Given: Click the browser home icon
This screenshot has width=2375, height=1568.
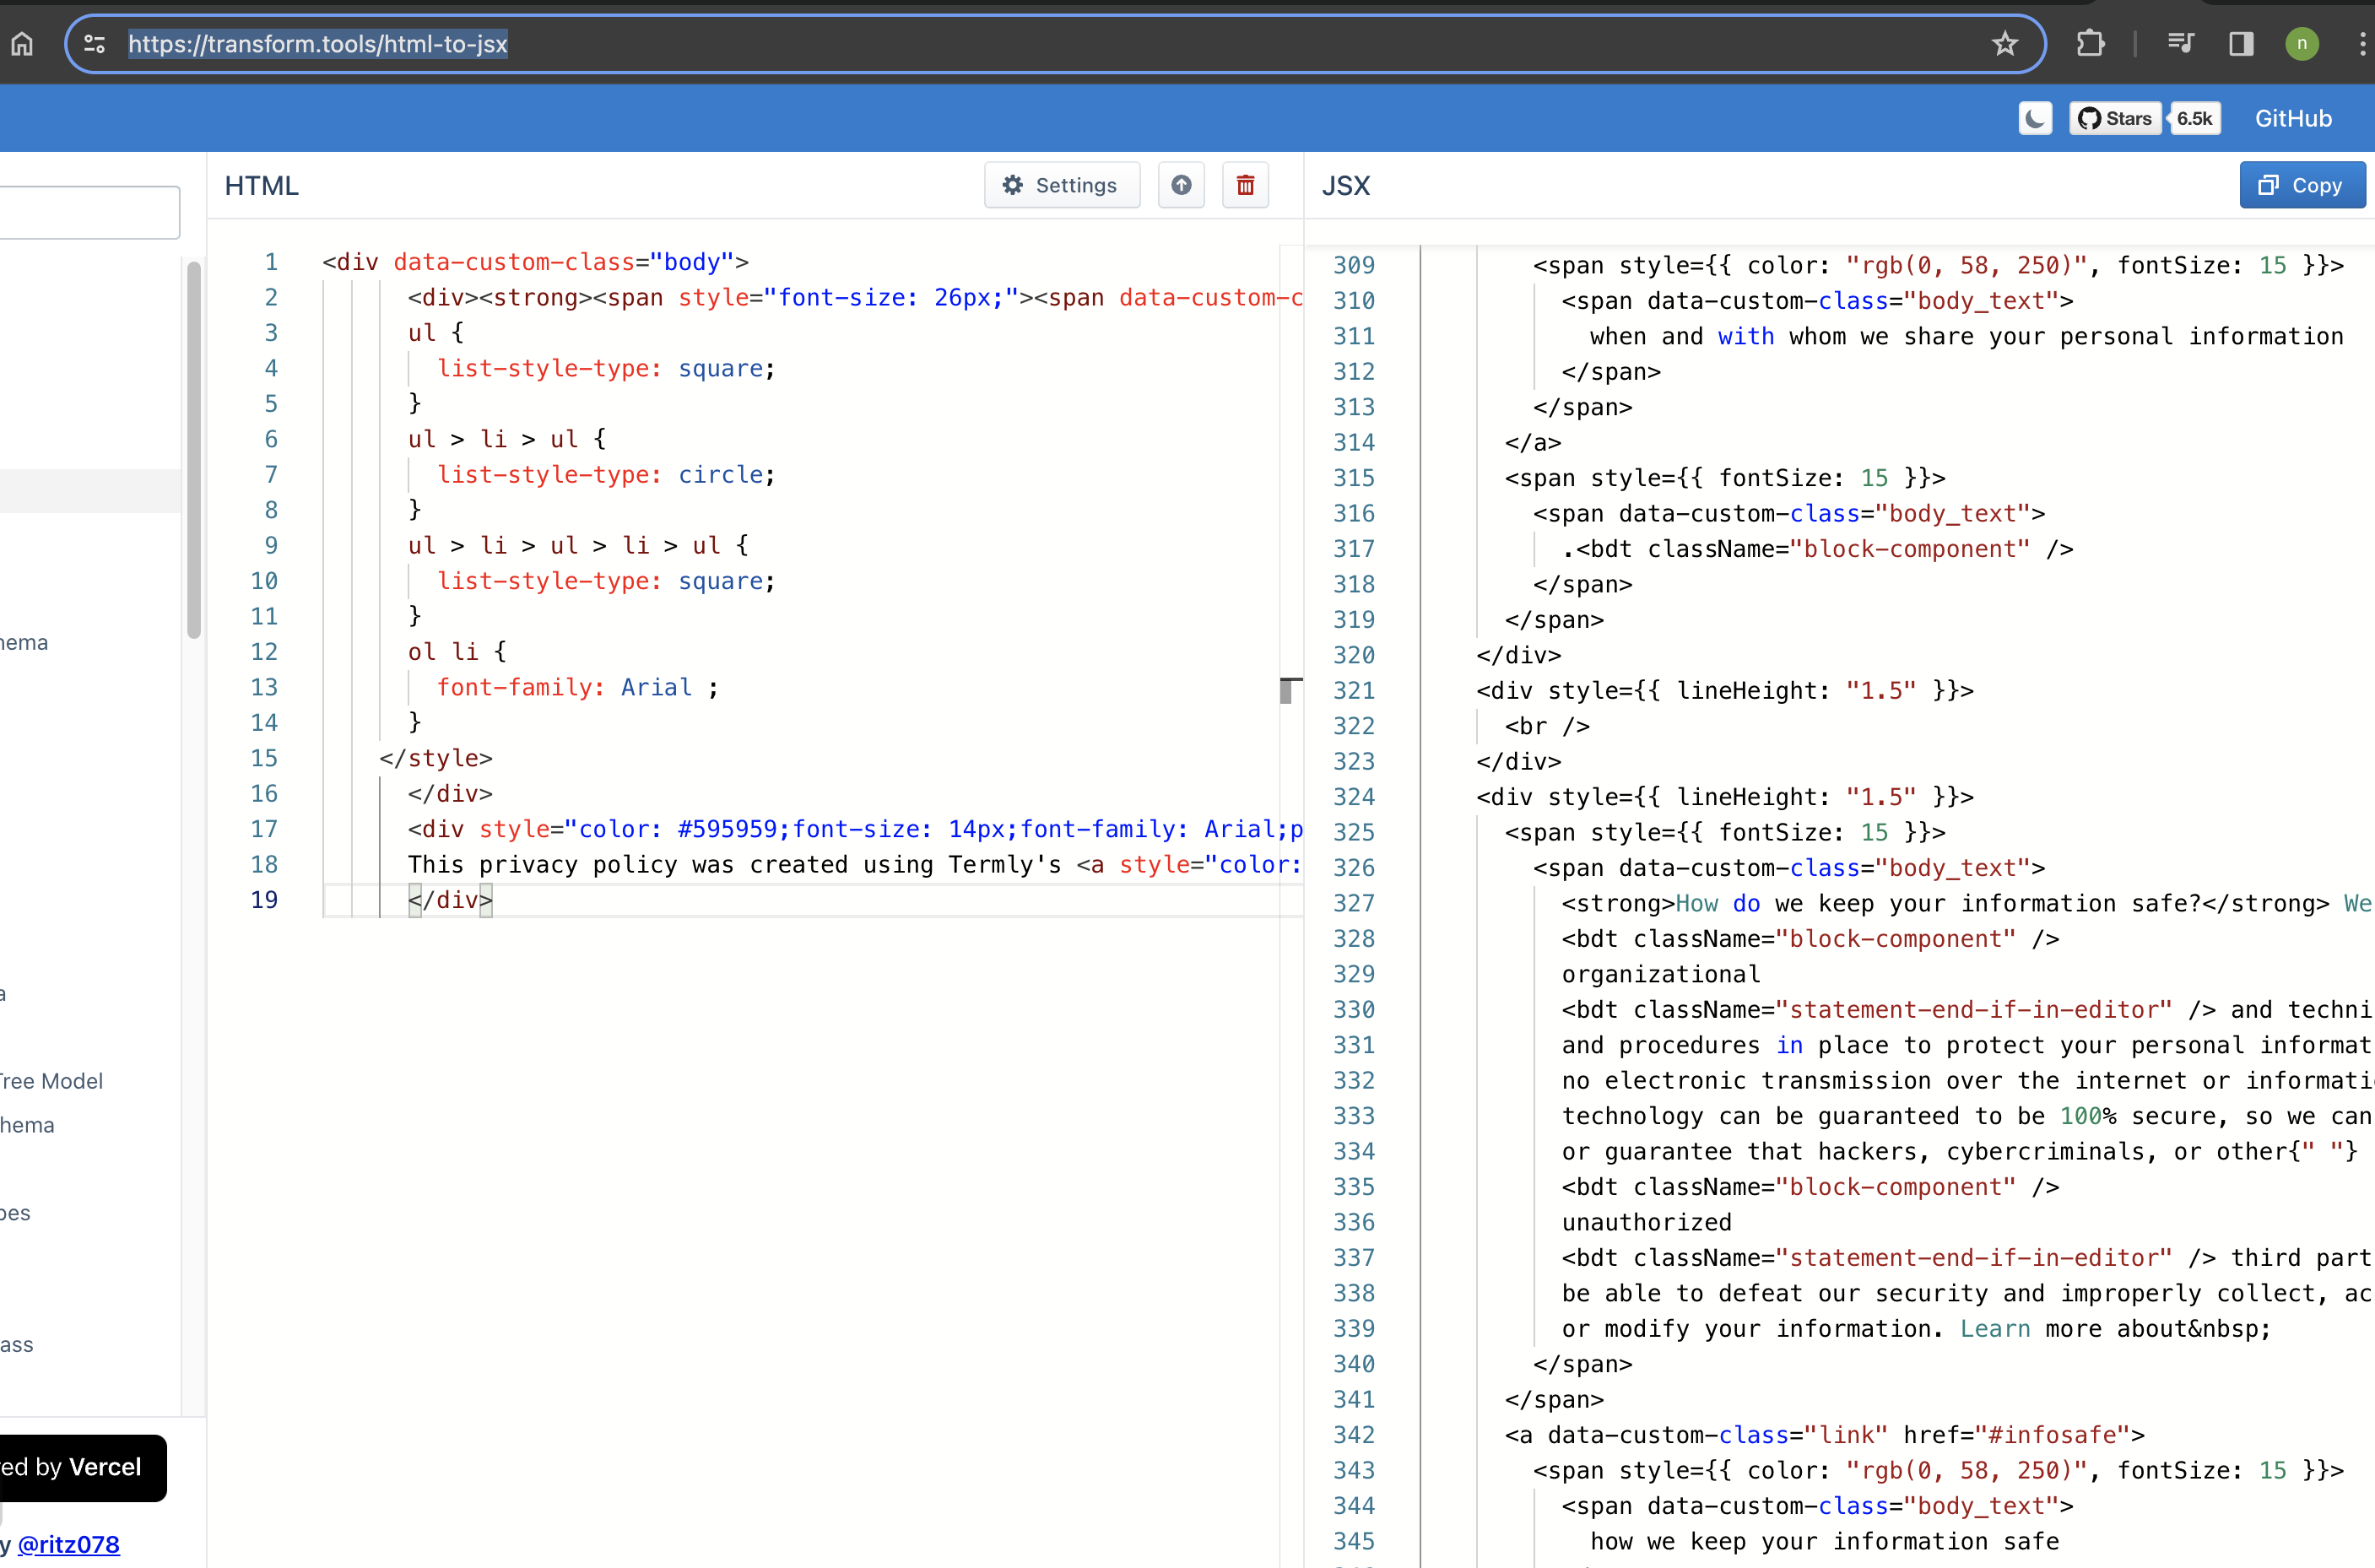Looking at the screenshot, I should (22, 44).
